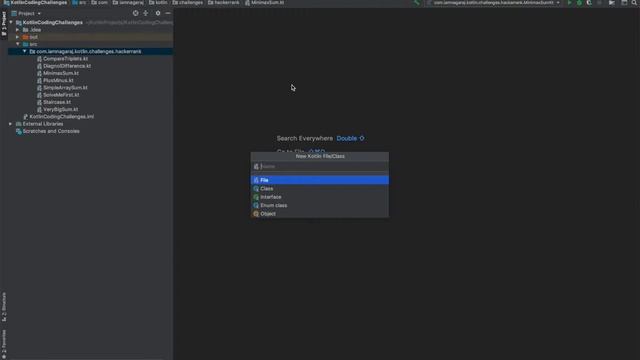Image resolution: width=640 pixels, height=360 pixels.
Task: Collapse the hackerrank package node
Action: point(24,51)
